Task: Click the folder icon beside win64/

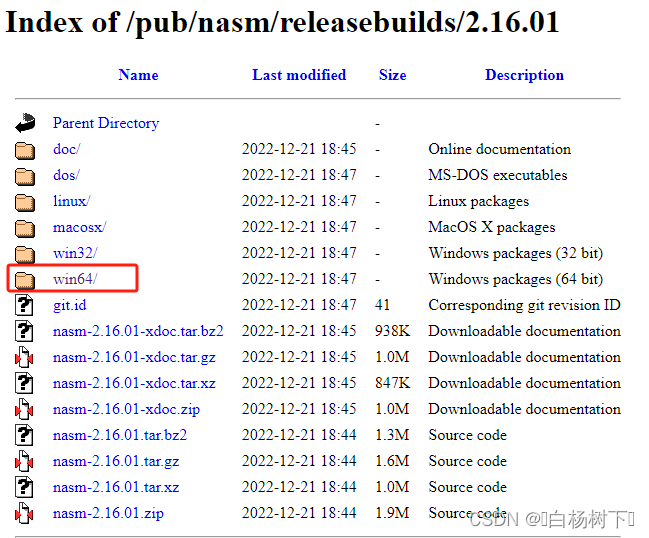Action: point(25,281)
